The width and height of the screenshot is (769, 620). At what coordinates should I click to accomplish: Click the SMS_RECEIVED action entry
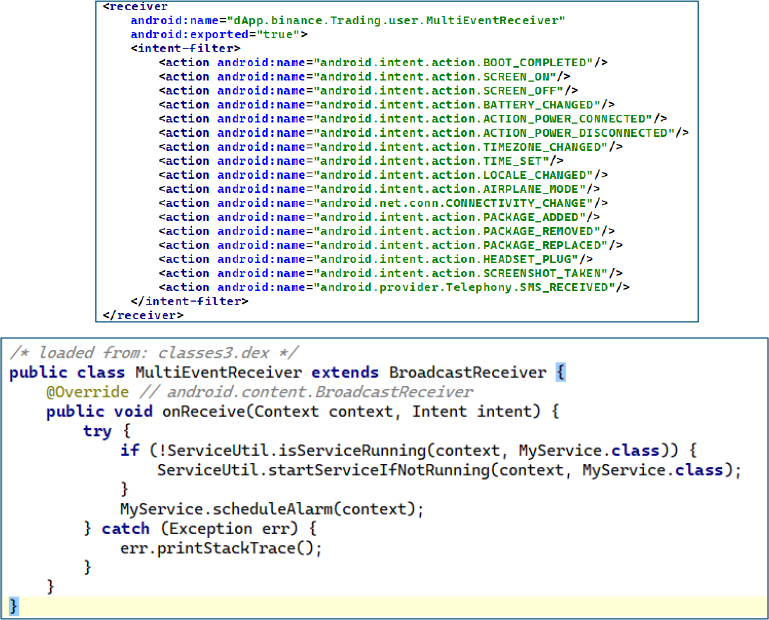394,287
